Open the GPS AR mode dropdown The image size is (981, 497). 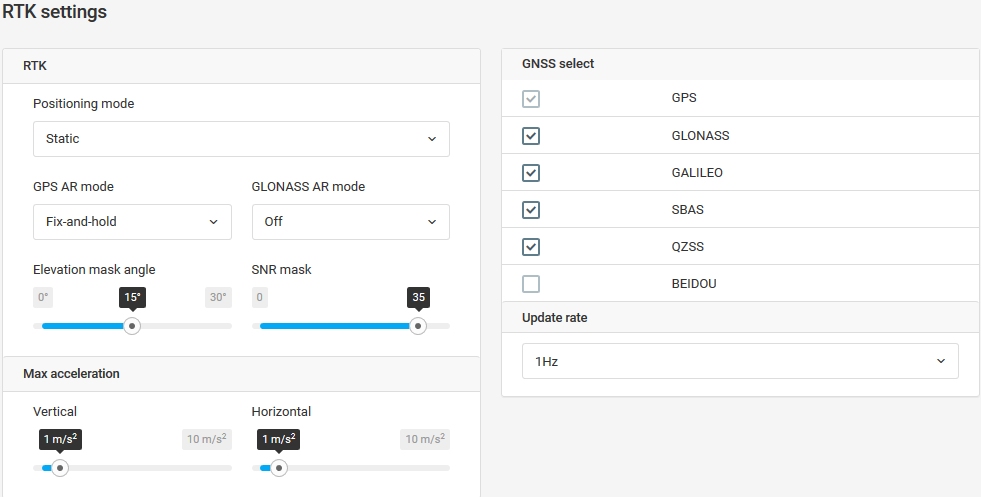[132, 222]
